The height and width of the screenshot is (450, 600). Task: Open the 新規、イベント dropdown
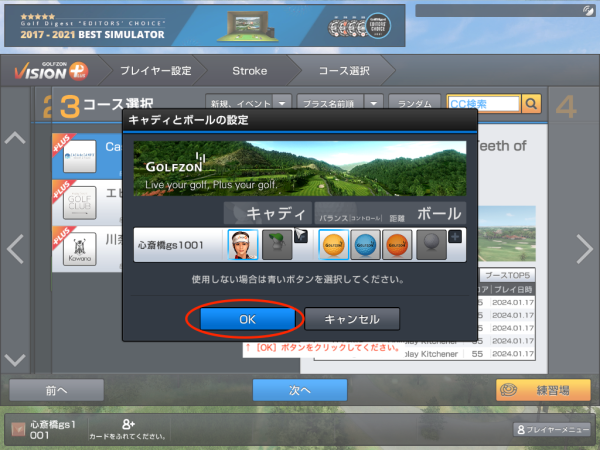pos(248,104)
